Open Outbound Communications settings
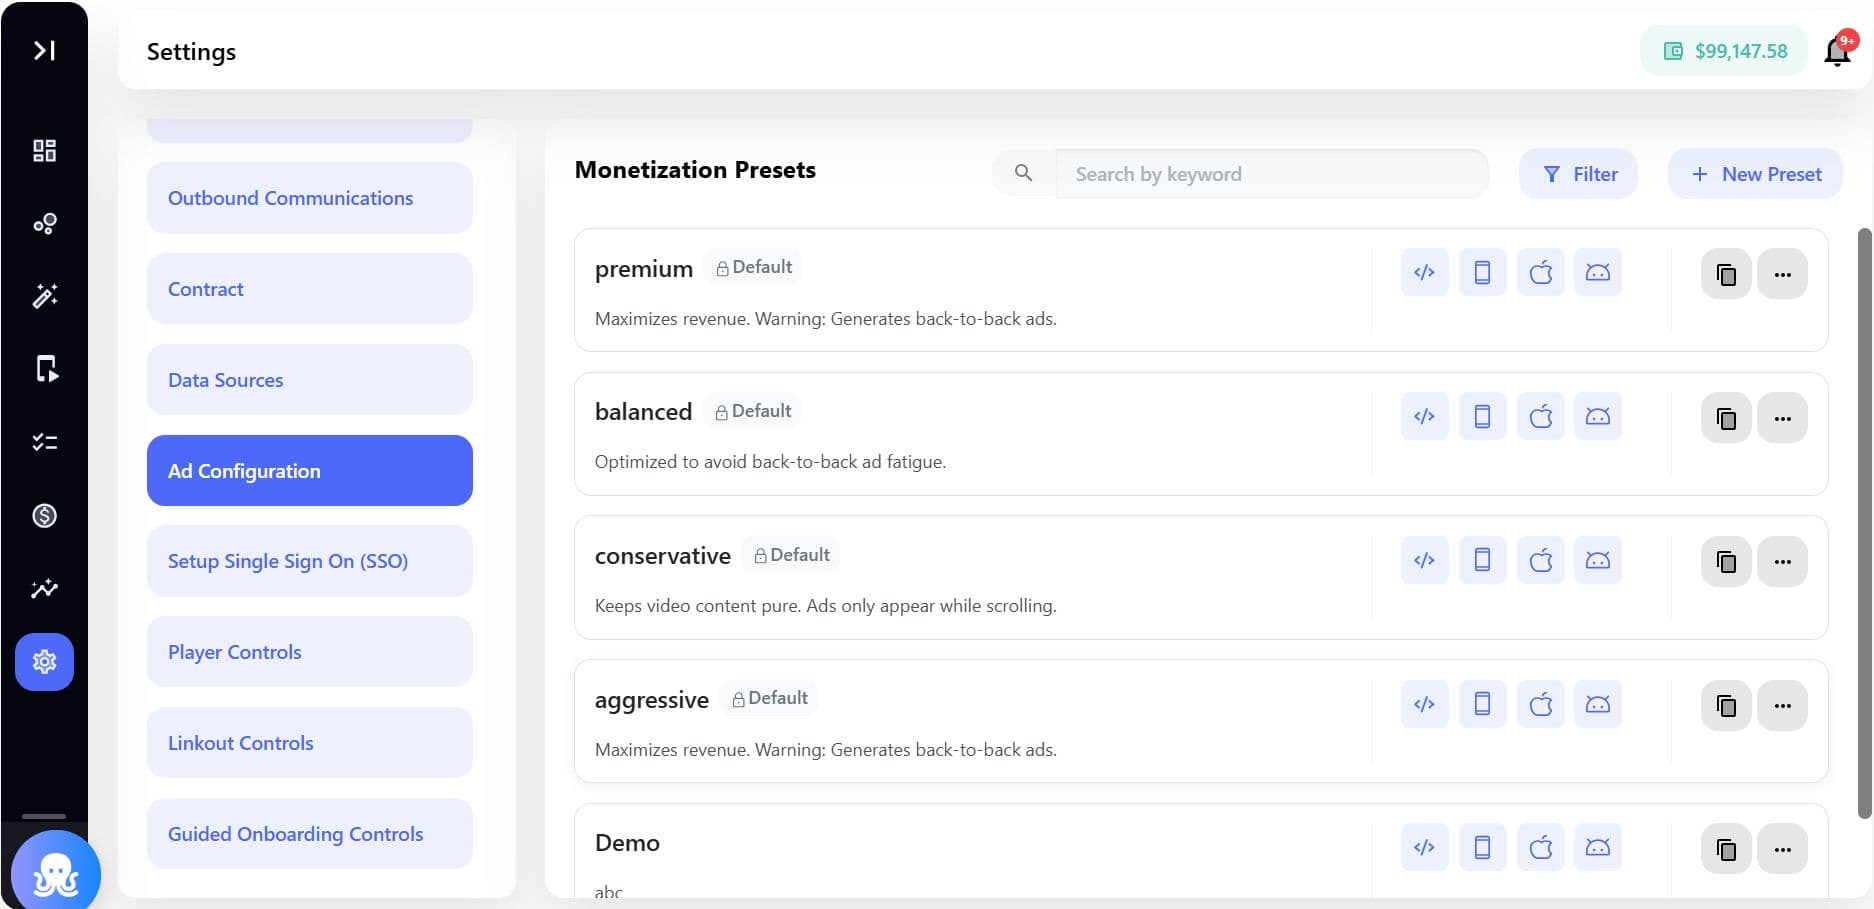Screen dimensions: 1874x909 tap(310, 198)
